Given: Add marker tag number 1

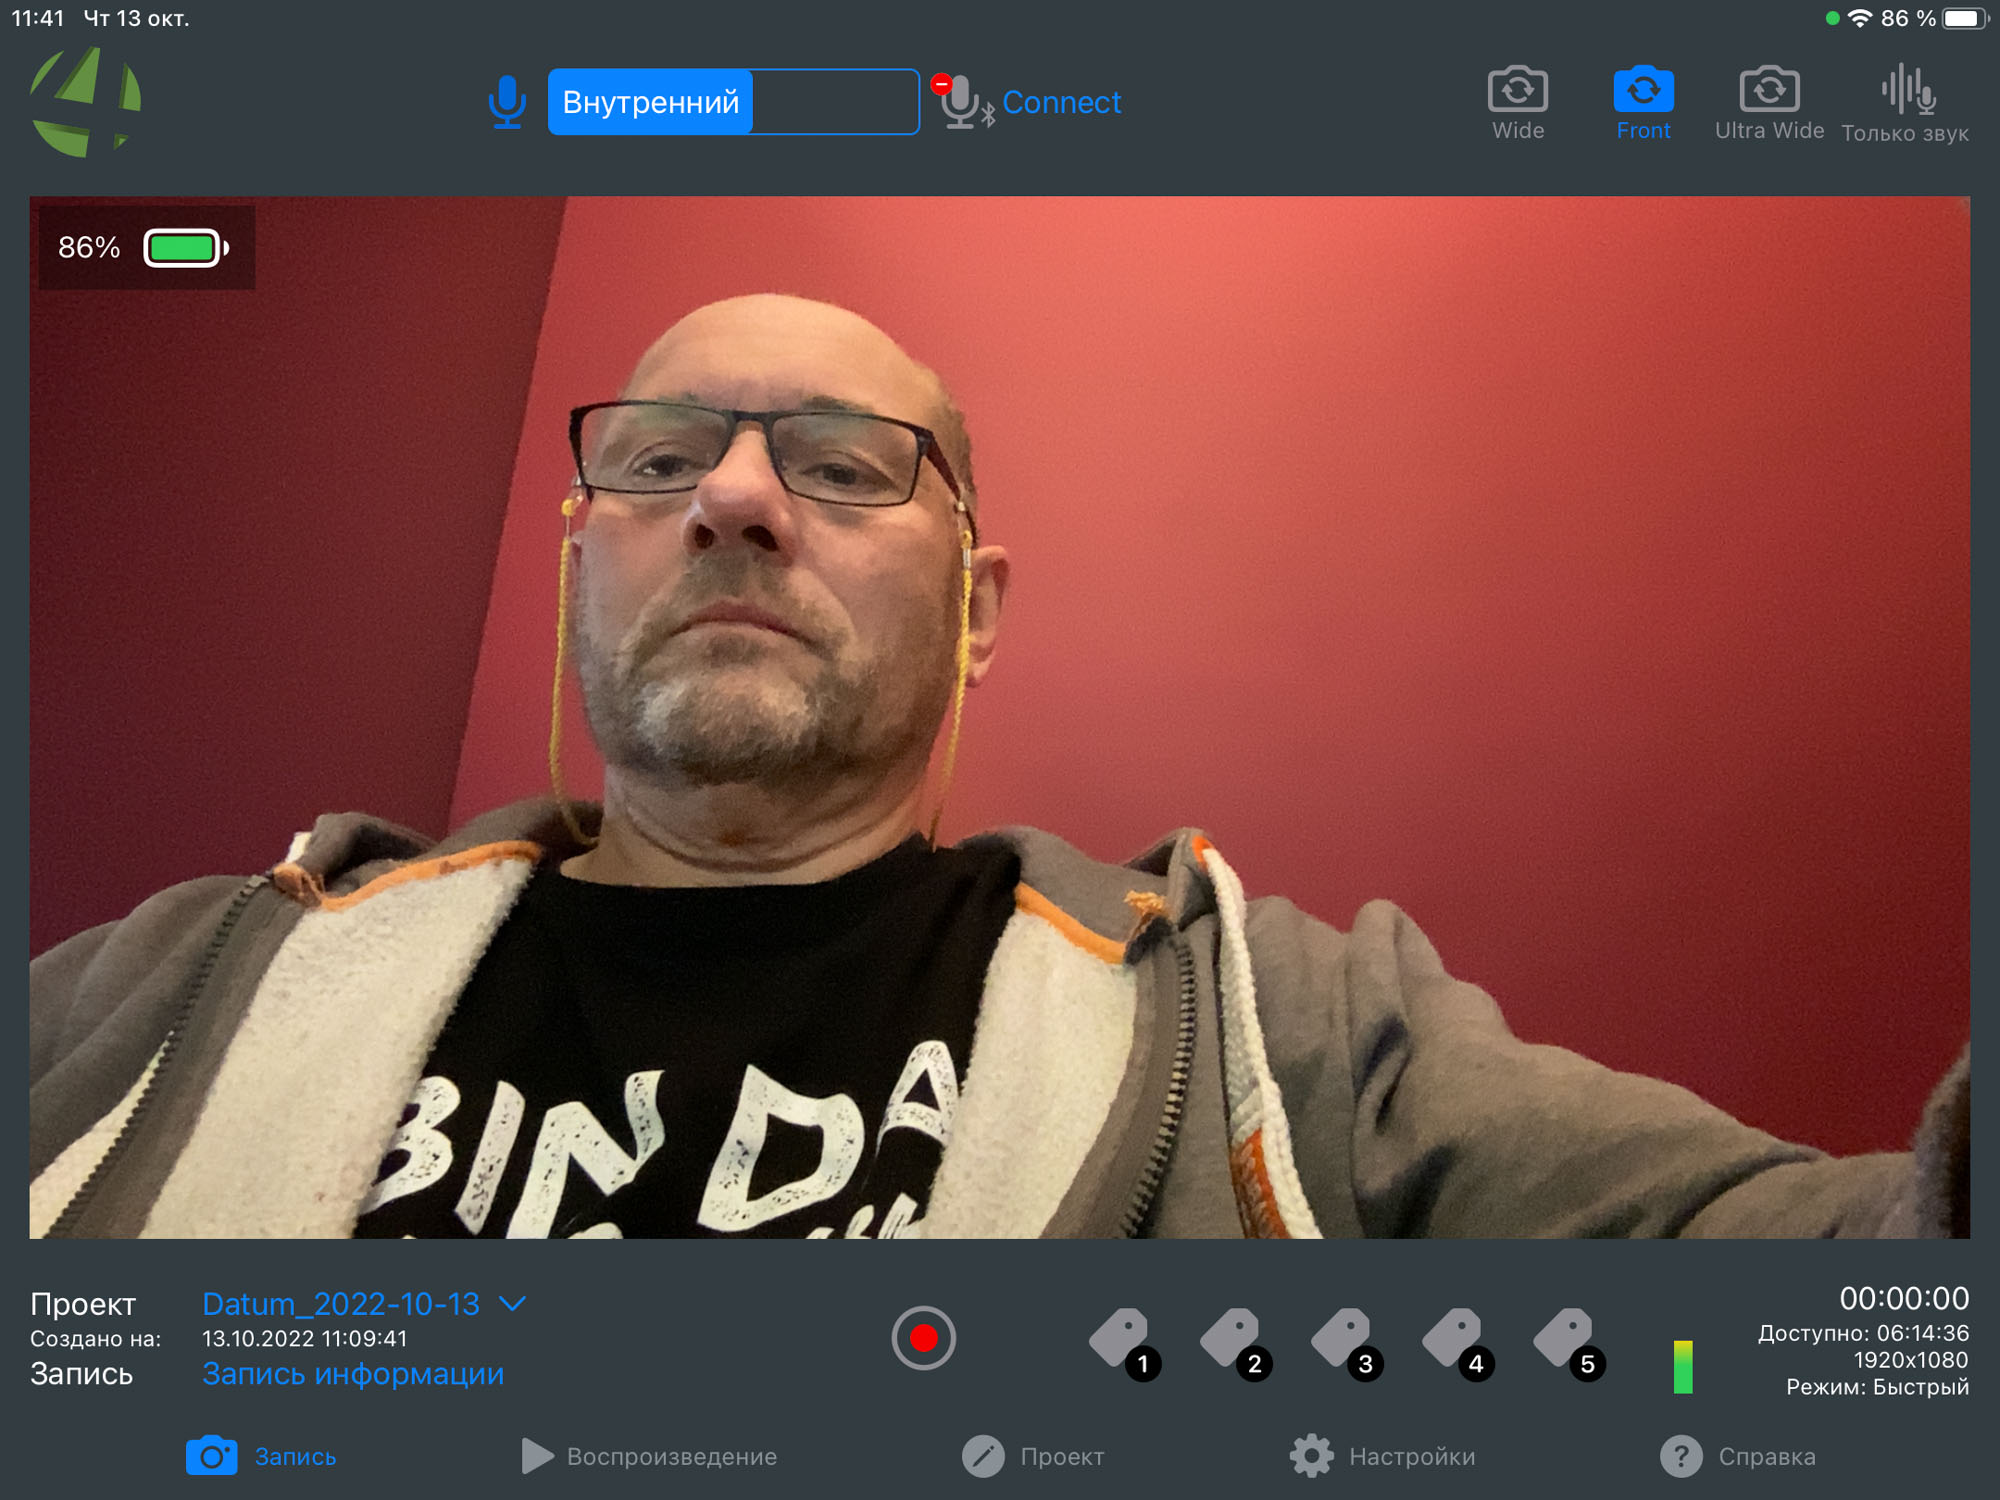Looking at the screenshot, I should click(x=1123, y=1342).
